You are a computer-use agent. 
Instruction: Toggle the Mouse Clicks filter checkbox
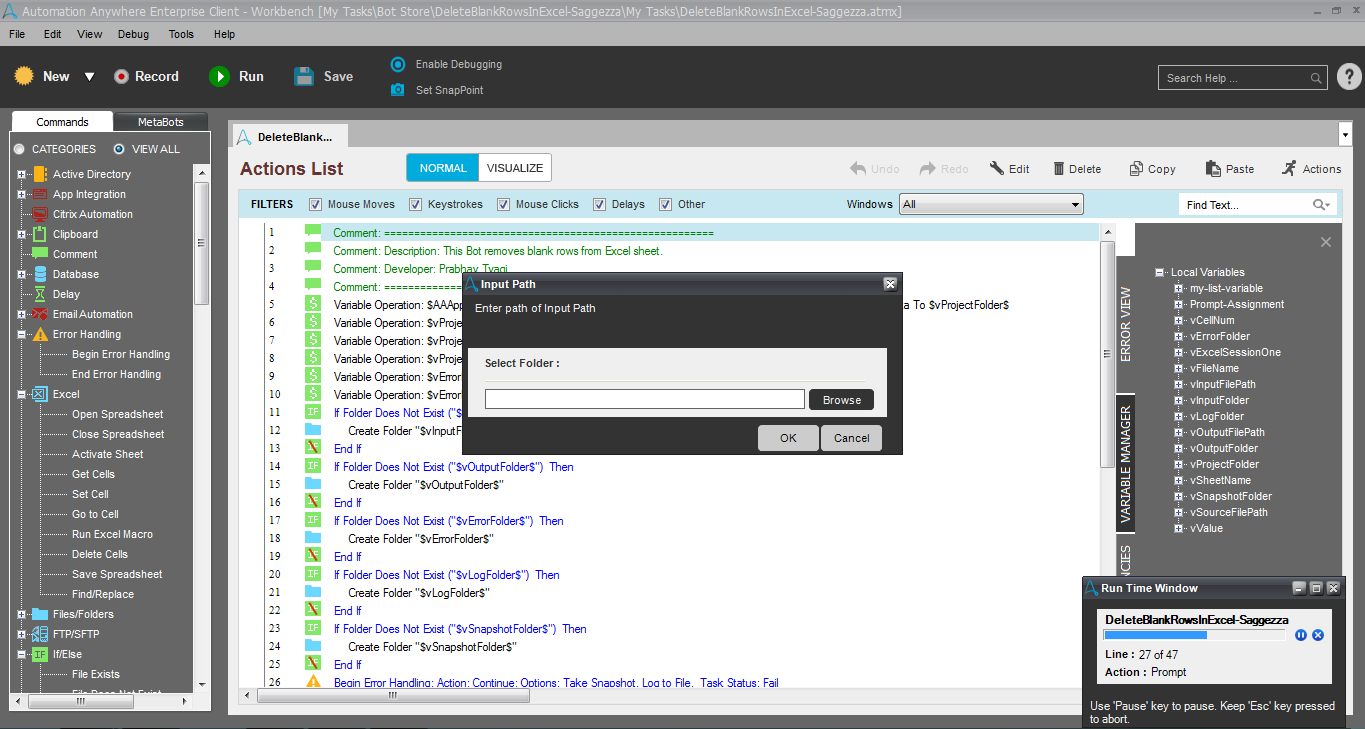(504, 204)
